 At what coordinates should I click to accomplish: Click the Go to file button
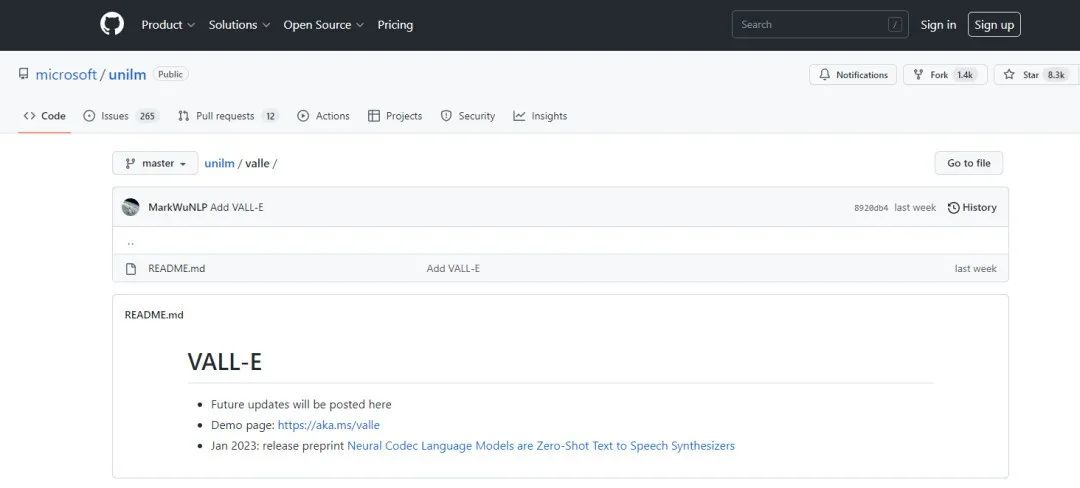click(x=968, y=163)
